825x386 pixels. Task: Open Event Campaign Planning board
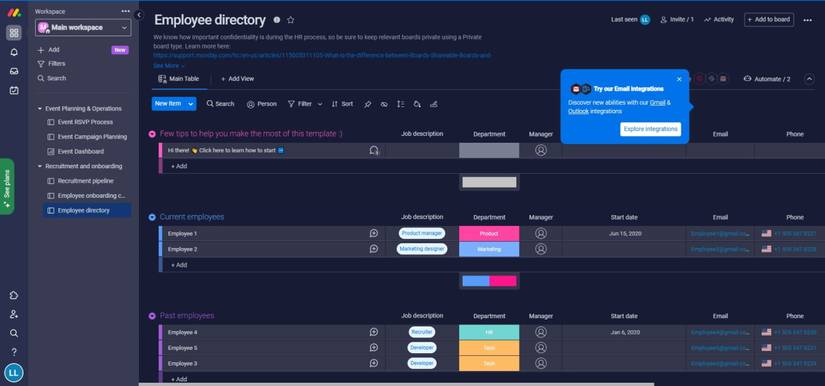(x=92, y=137)
